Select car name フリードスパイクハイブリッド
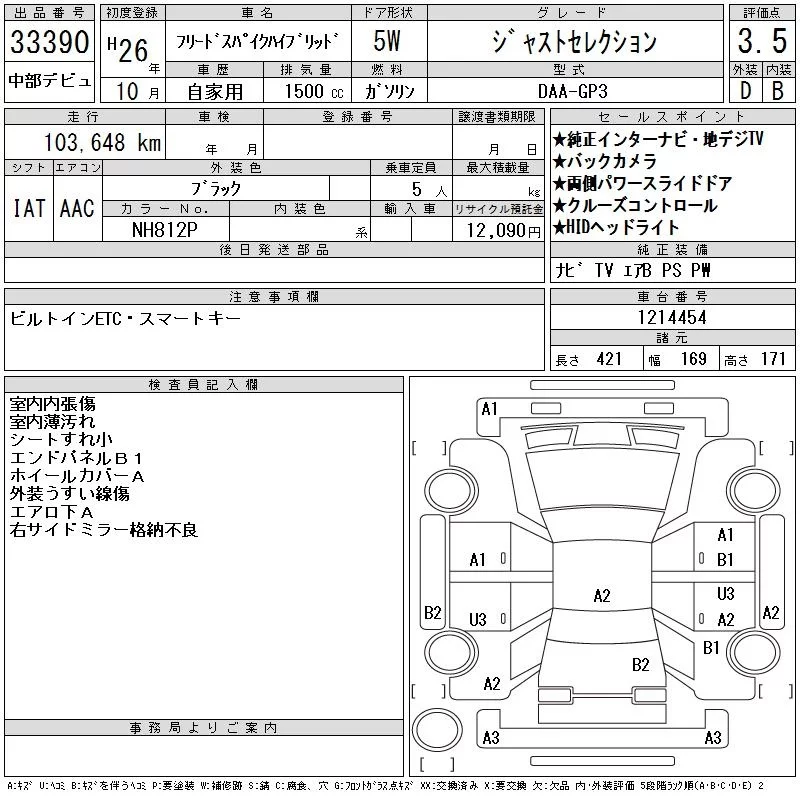The height and width of the screenshot is (800, 800). click(x=258, y=41)
